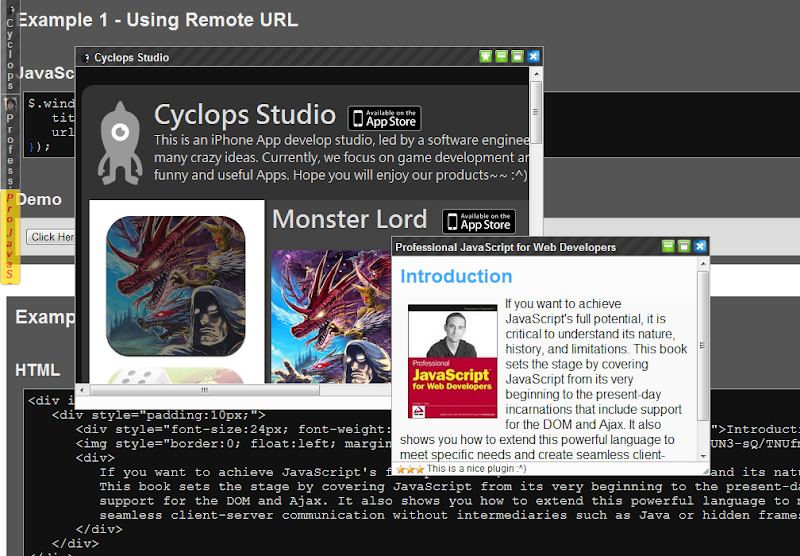Viewport: 800px width, 556px height.
Task: Click 'This is an iPhone App develop studio' description
Action: coord(341,158)
